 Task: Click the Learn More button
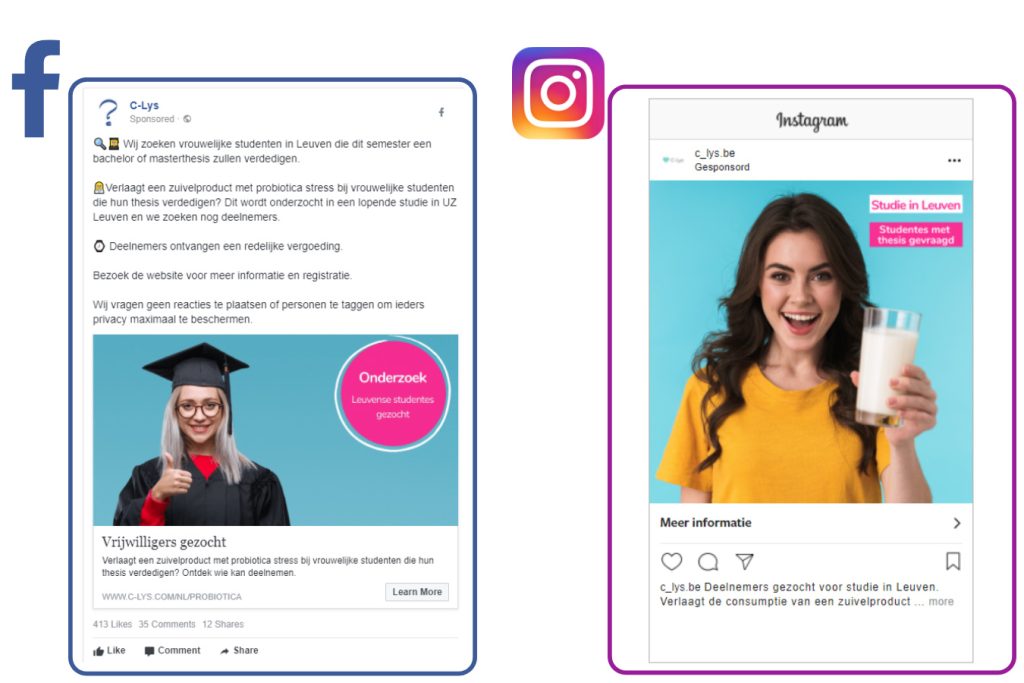(x=417, y=592)
